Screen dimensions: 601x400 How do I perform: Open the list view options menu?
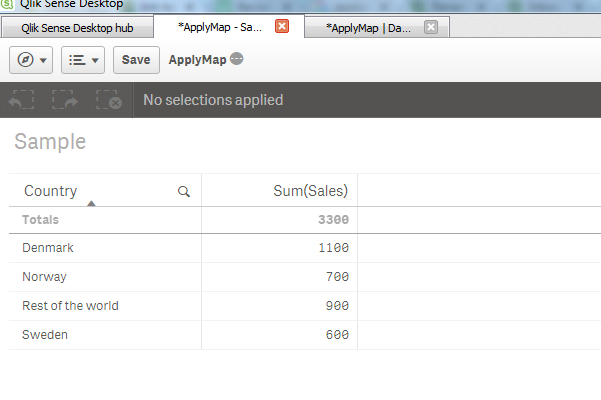(x=84, y=60)
